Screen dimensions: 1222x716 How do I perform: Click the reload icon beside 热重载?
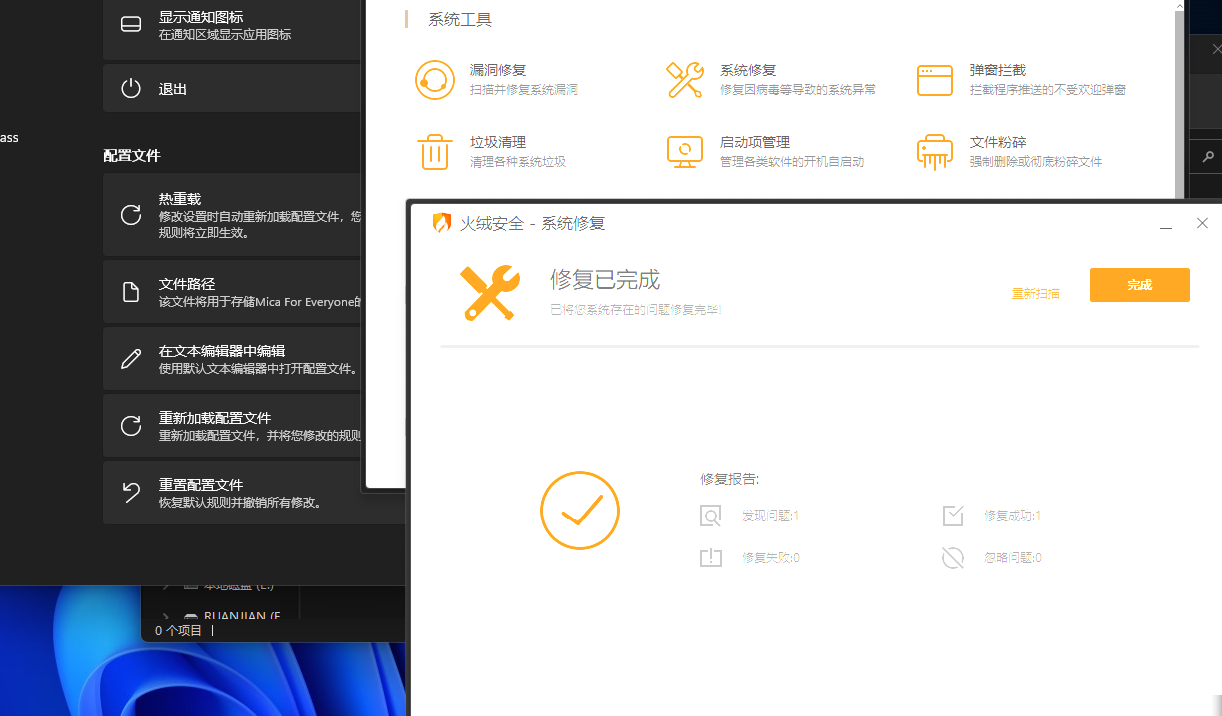point(131,215)
